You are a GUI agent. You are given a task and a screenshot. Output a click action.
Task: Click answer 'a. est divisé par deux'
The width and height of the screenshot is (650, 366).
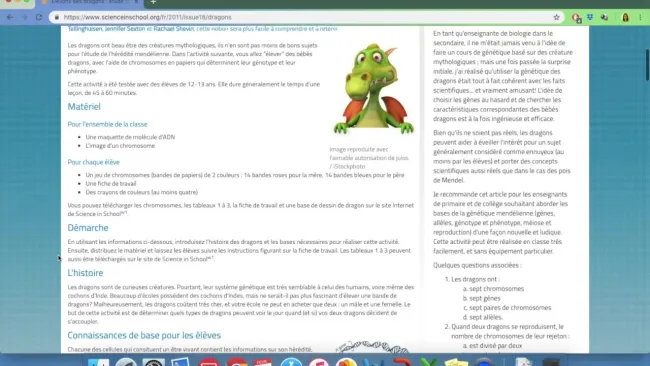[x=492, y=346]
